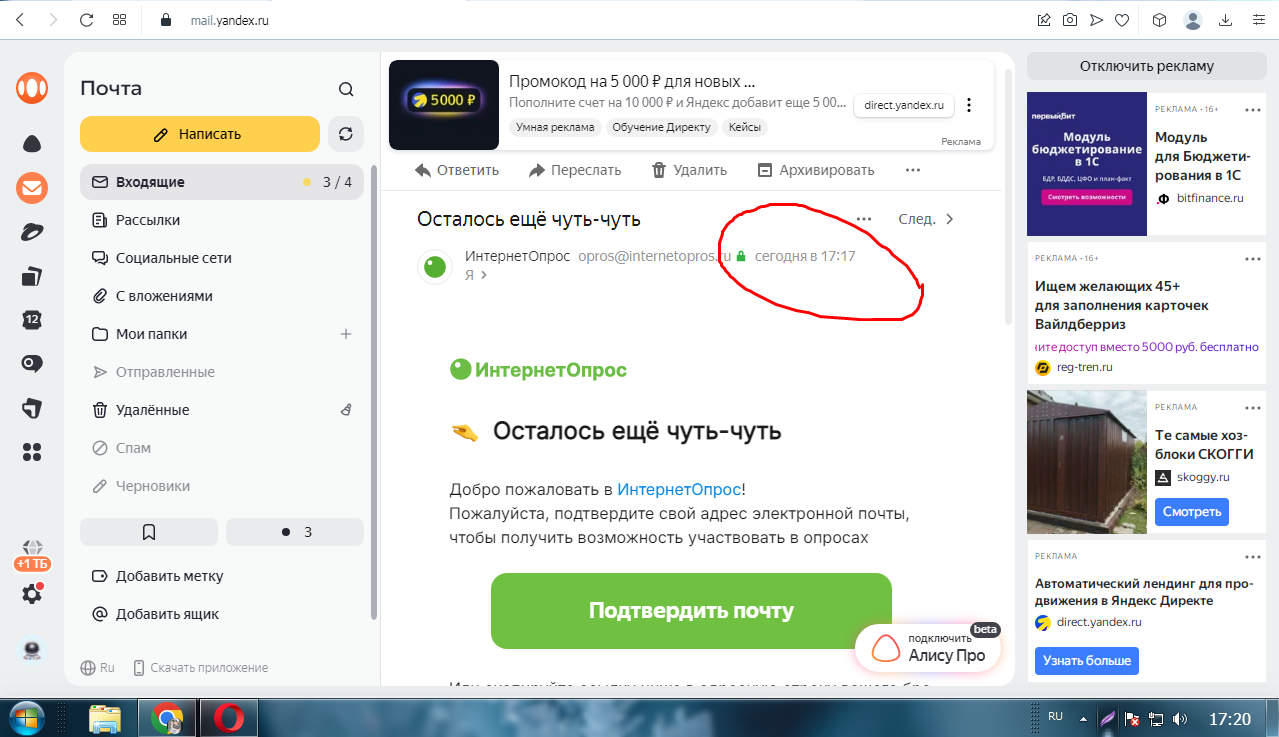
Task: Open more actions dots in email toolbar
Action: coord(912,170)
